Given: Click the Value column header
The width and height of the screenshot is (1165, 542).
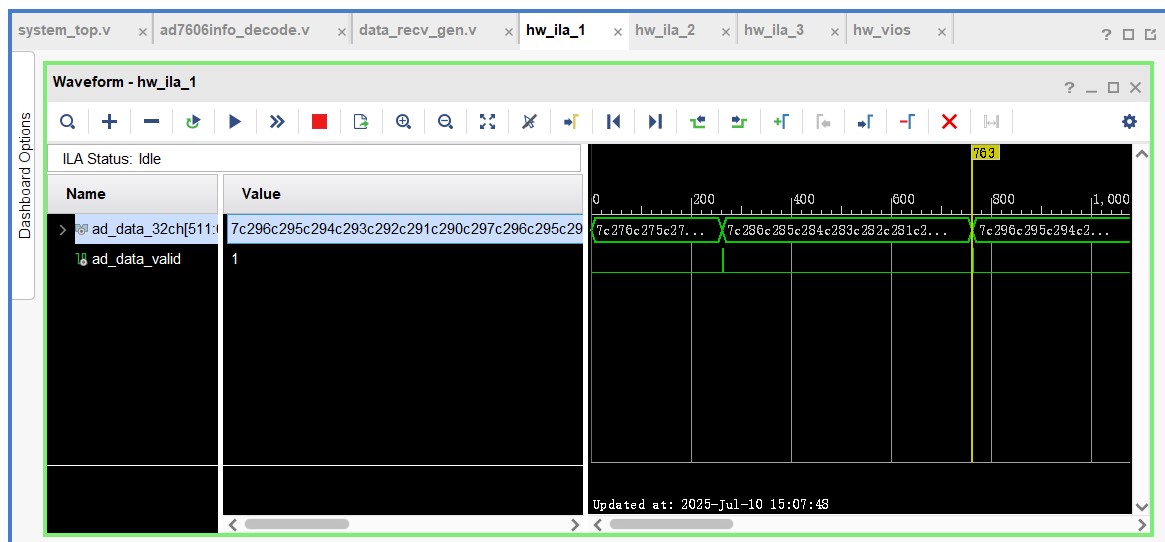Looking at the screenshot, I should (x=403, y=193).
